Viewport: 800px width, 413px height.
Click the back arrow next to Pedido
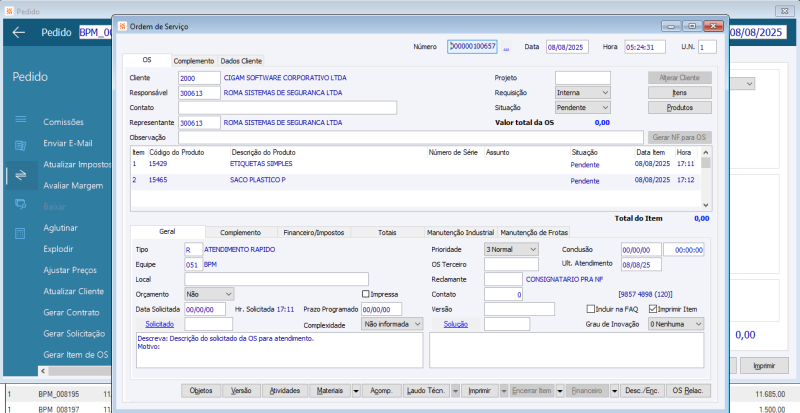[19, 33]
